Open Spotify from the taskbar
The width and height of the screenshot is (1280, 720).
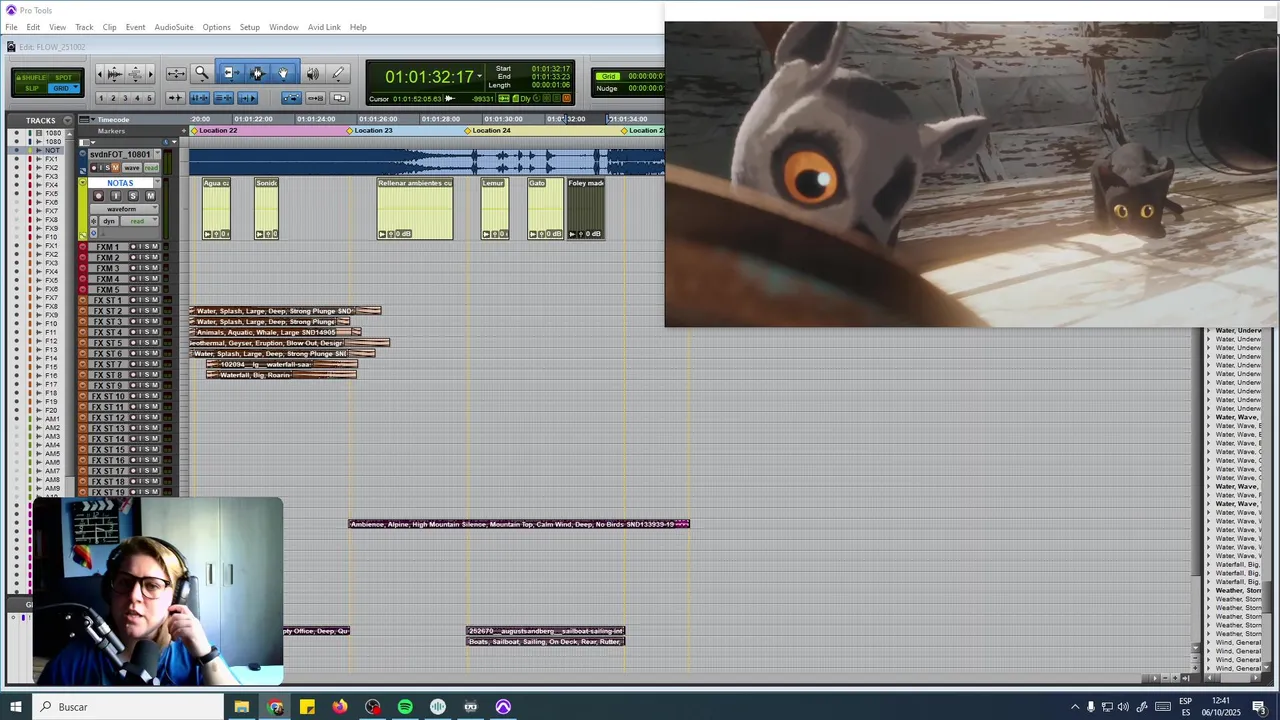405,707
